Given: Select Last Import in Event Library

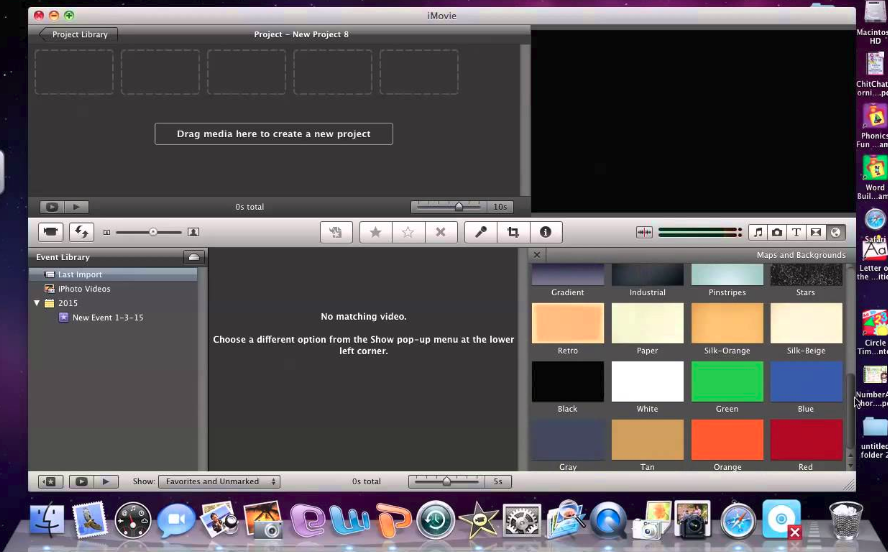Looking at the screenshot, I should point(113,275).
